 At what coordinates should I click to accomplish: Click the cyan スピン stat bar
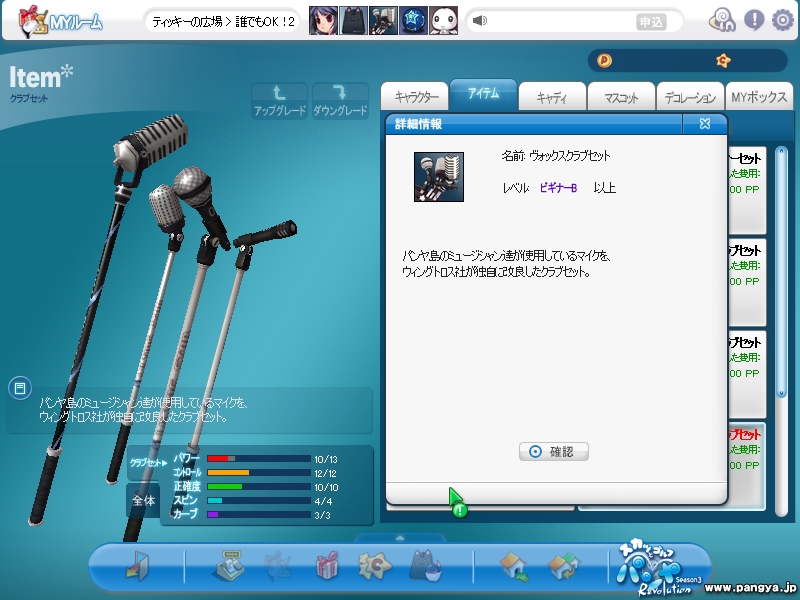coord(259,501)
